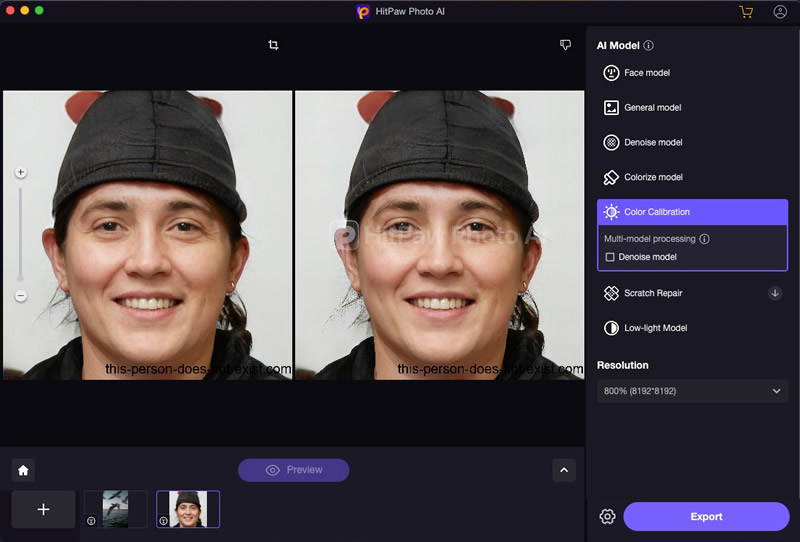Image resolution: width=800 pixels, height=542 pixels.
Task: Click the thumbs-down feedback icon
Action: (565, 45)
